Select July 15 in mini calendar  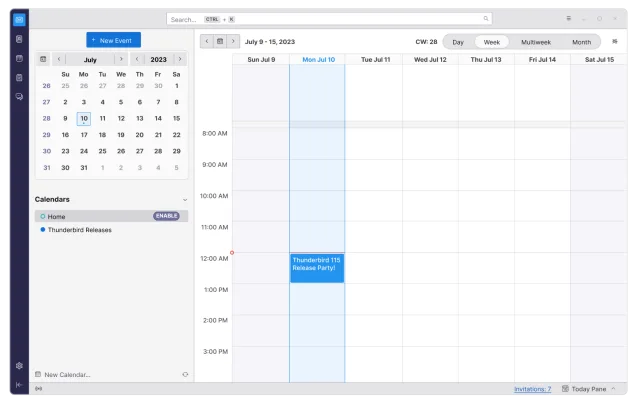tap(176, 118)
